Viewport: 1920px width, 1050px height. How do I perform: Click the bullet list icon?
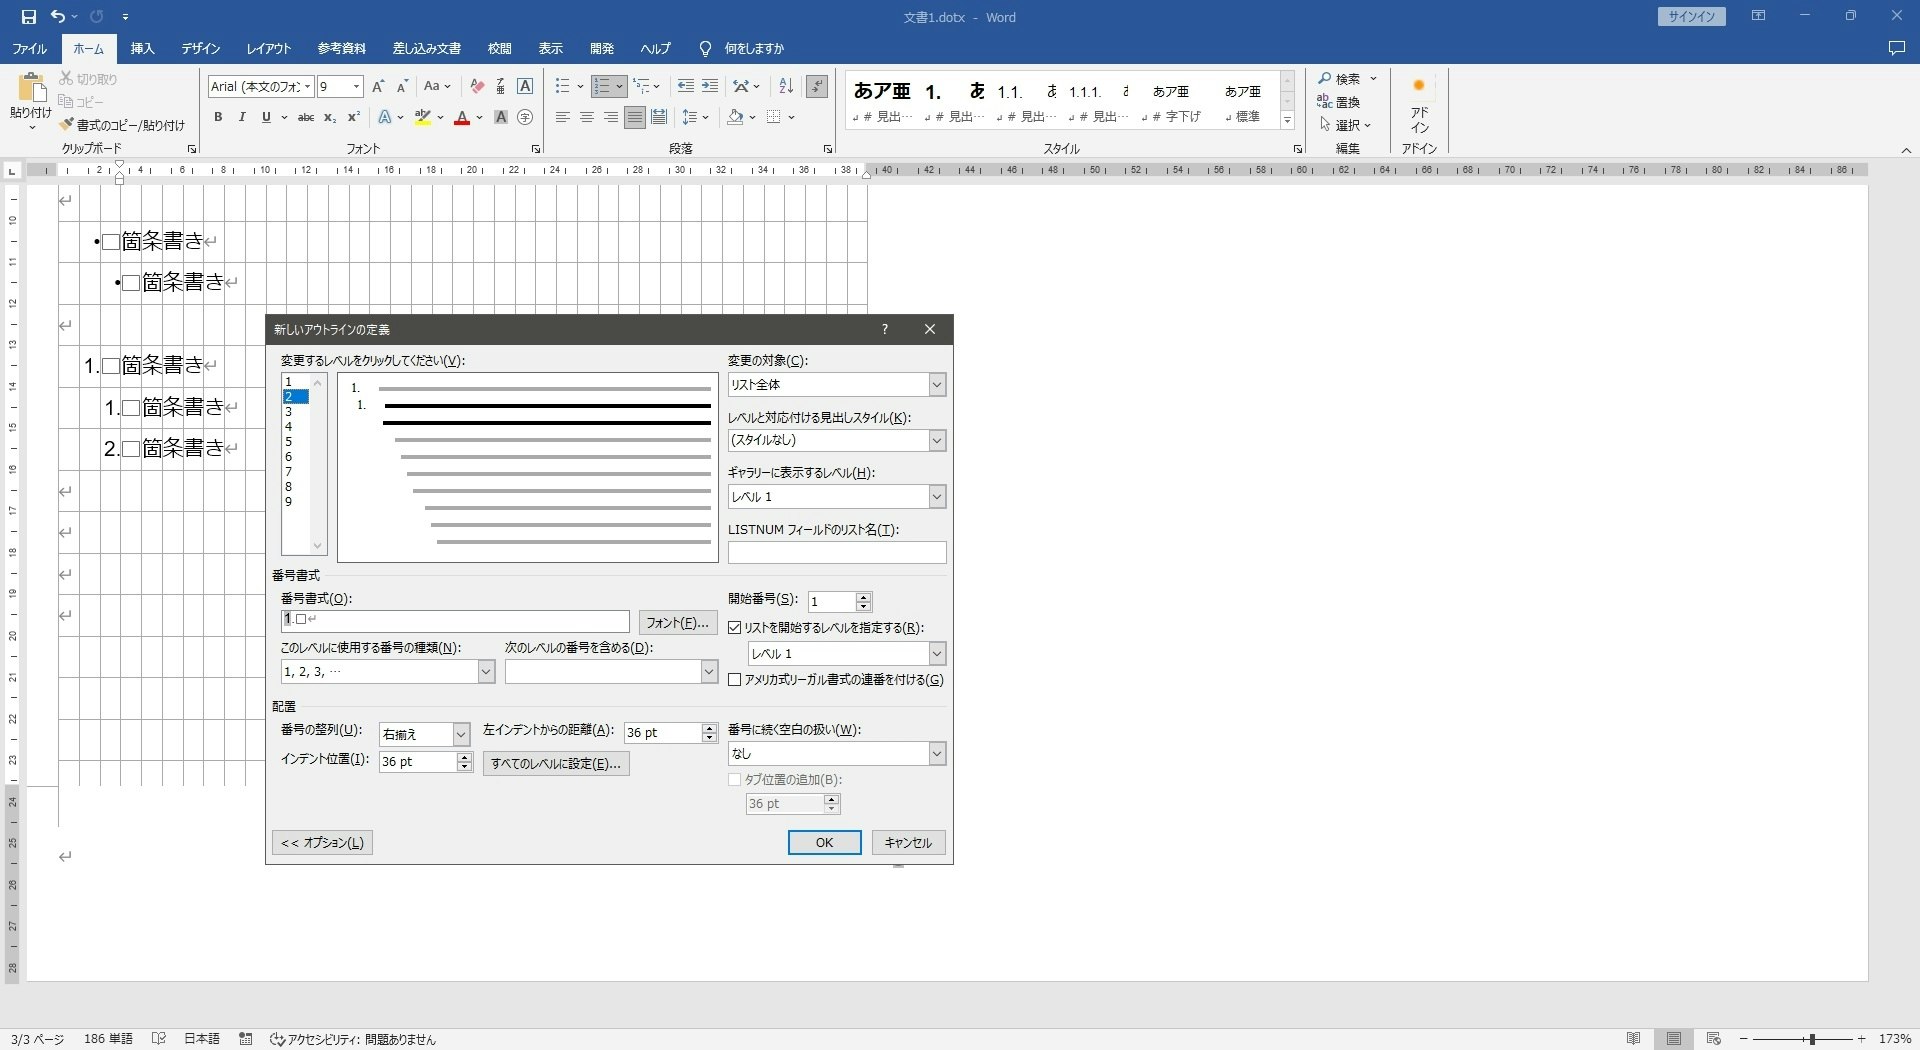[x=563, y=87]
